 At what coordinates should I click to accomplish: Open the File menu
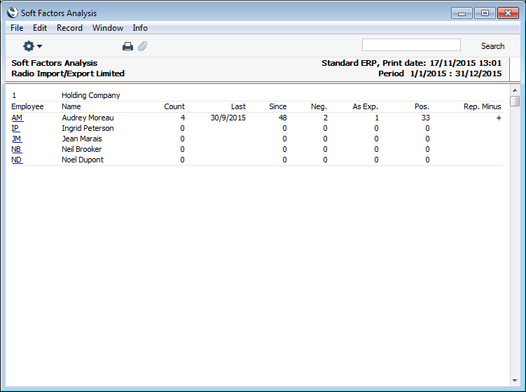pos(17,28)
